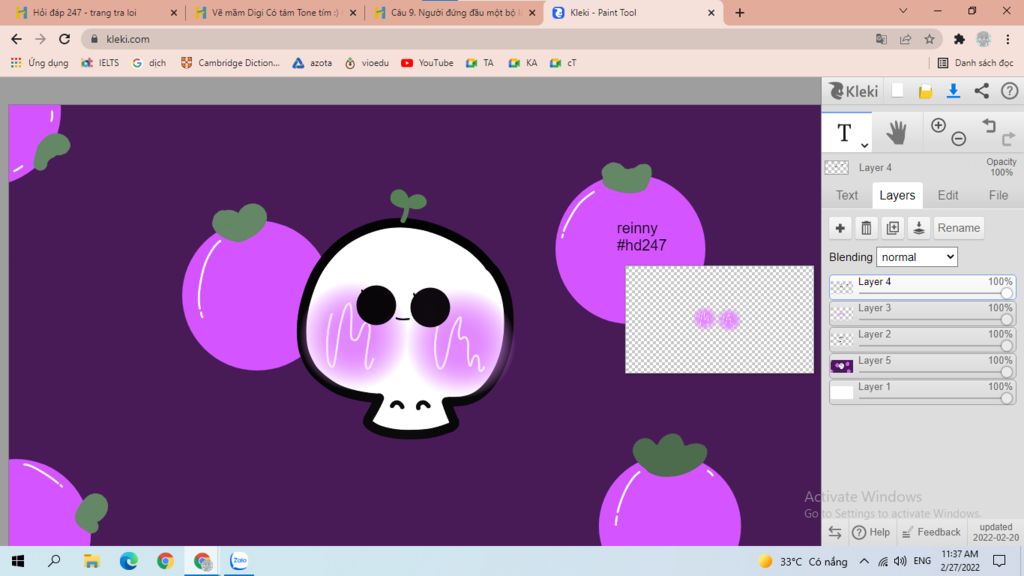Select Layer 3 in the layers list
The height and width of the screenshot is (576, 1024).
922,313
